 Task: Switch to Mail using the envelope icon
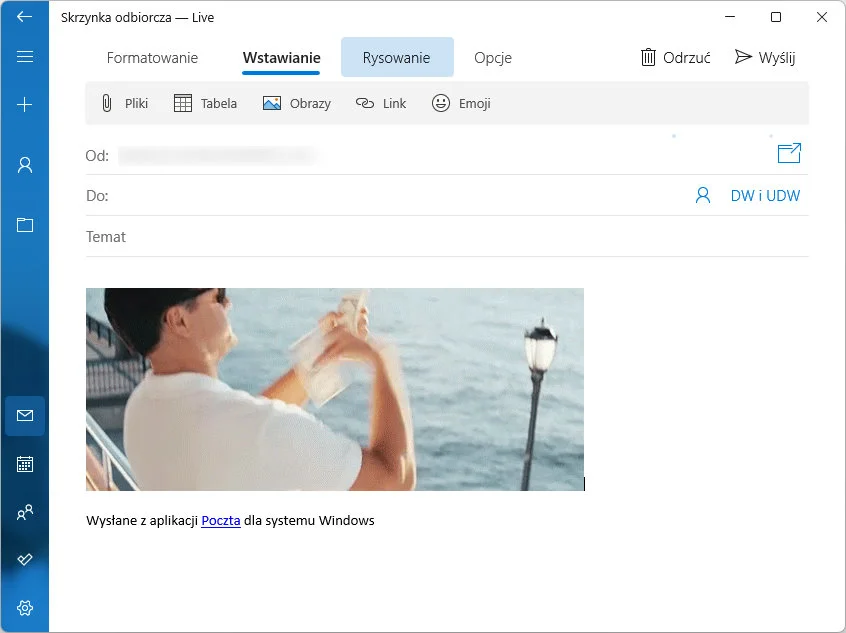point(25,415)
